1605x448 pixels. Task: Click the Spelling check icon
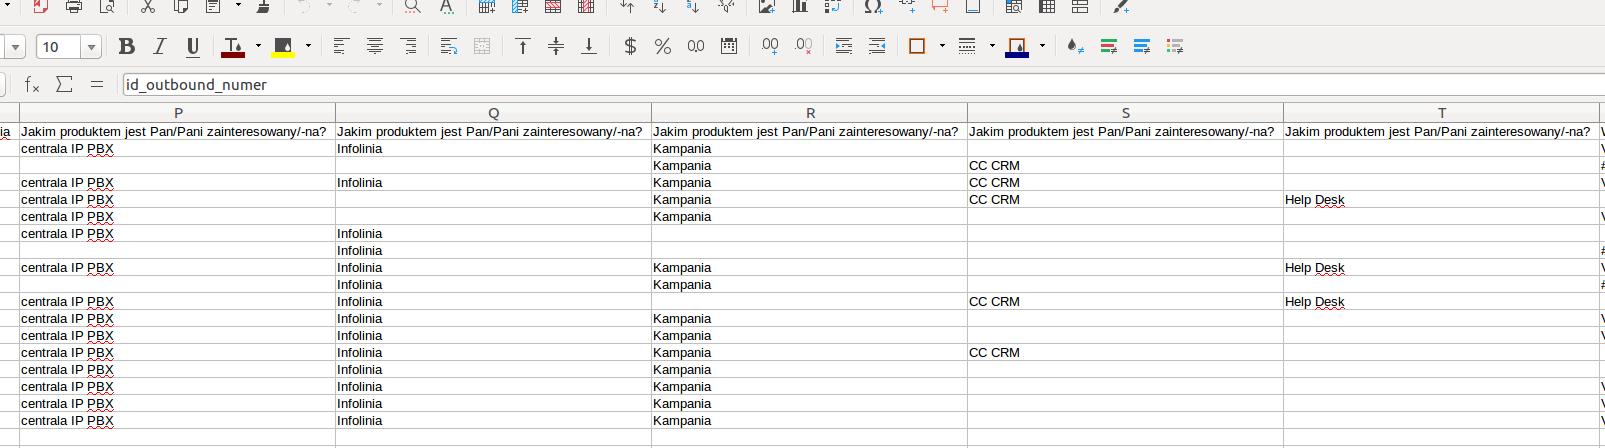[x=446, y=7]
